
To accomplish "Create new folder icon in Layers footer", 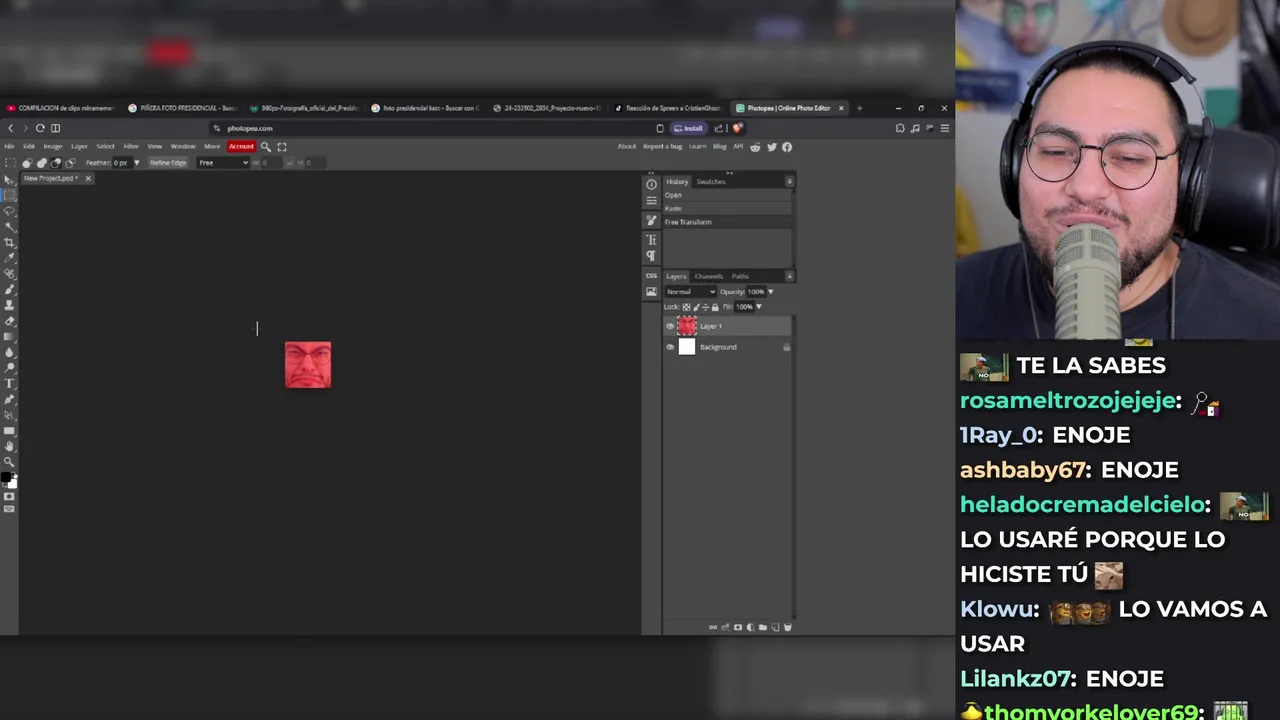I will point(763,627).
